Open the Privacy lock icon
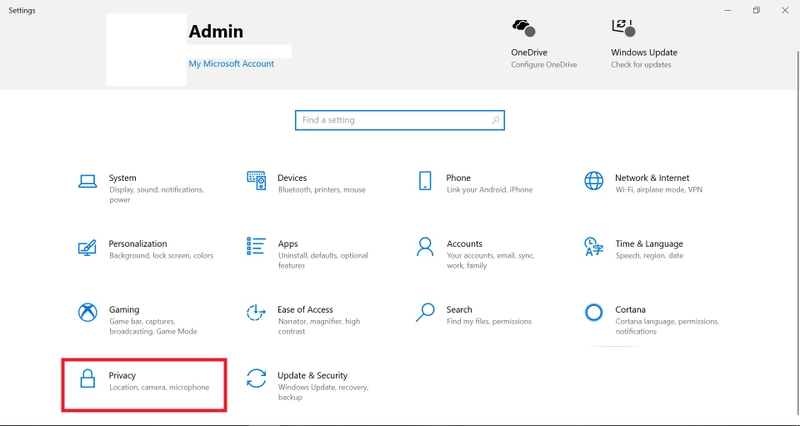This screenshot has height=426, width=800. 88,379
